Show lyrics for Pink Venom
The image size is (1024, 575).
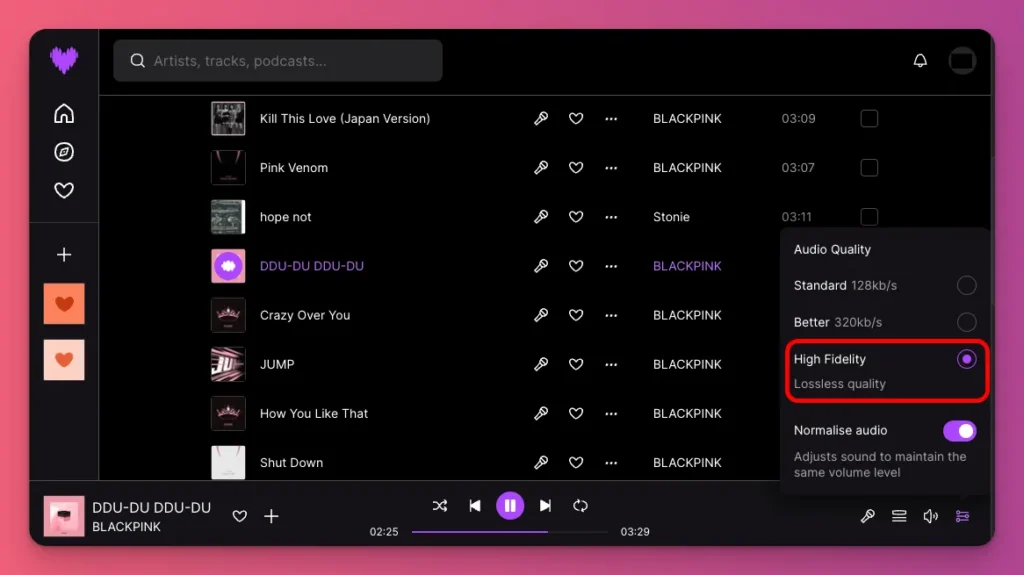coord(541,167)
